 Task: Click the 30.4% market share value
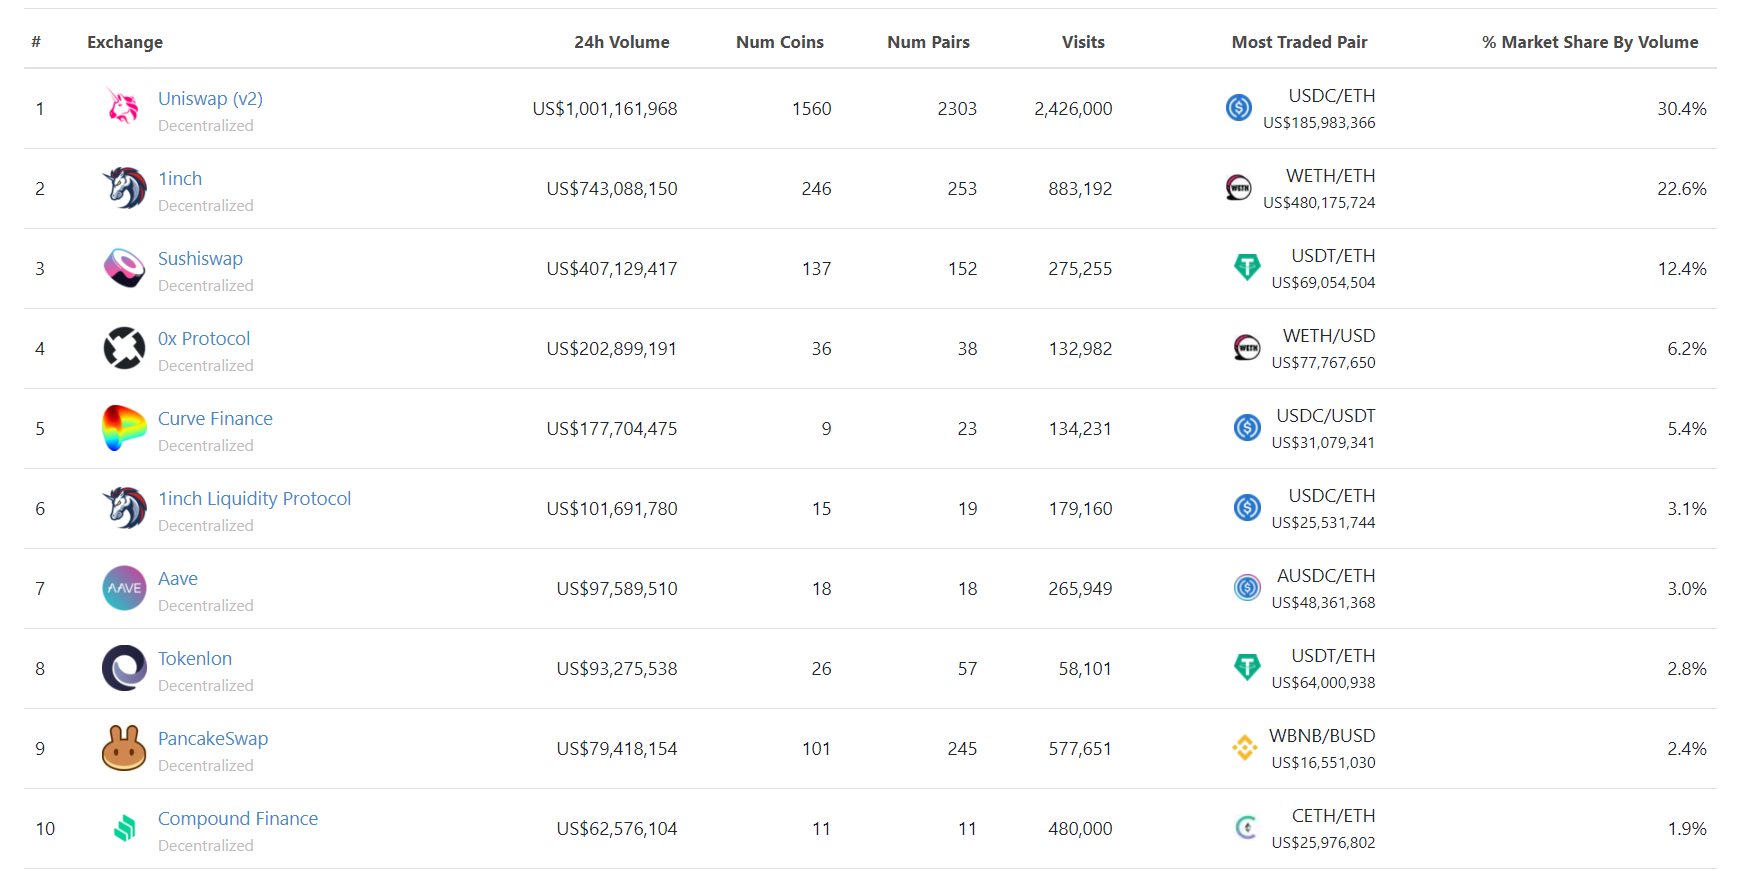click(x=1682, y=108)
